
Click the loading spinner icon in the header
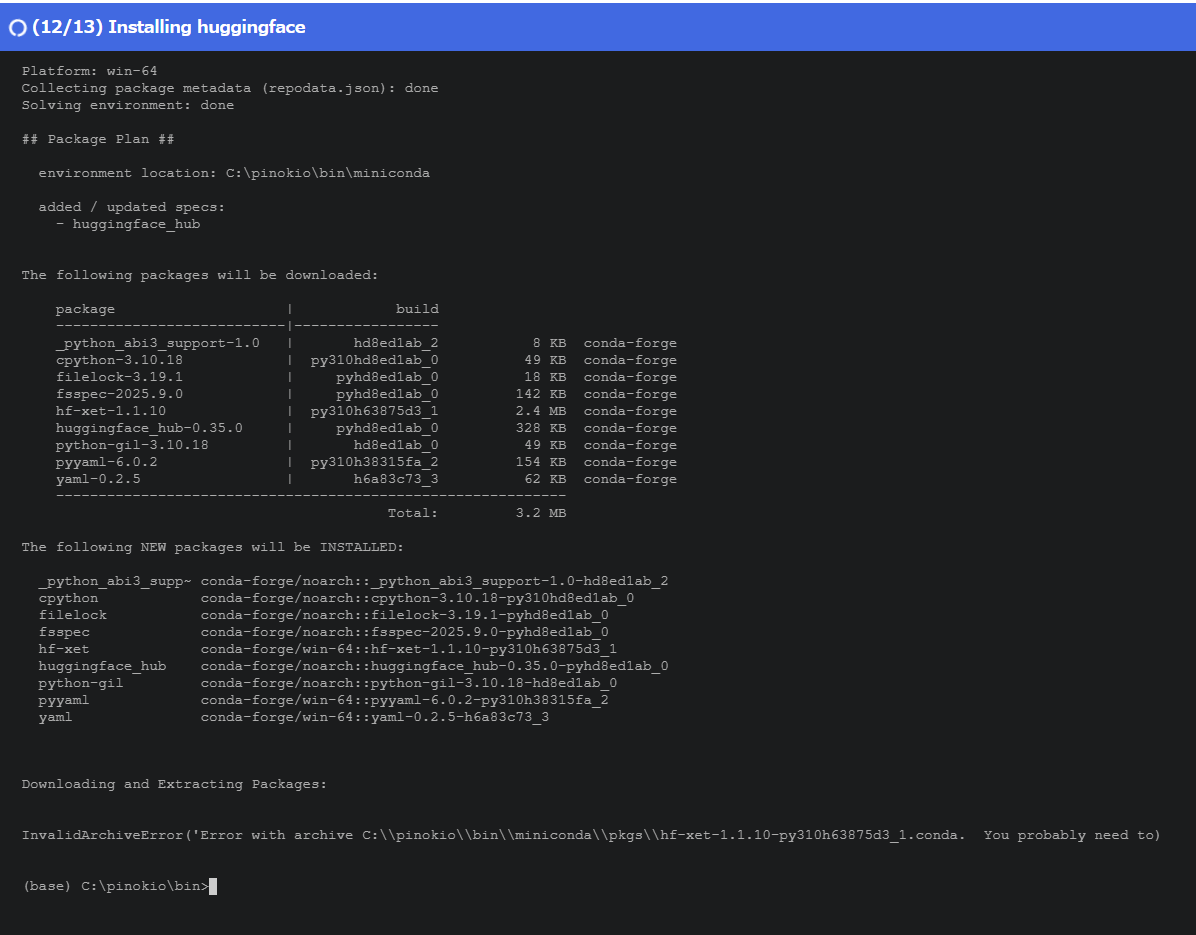(x=18, y=27)
